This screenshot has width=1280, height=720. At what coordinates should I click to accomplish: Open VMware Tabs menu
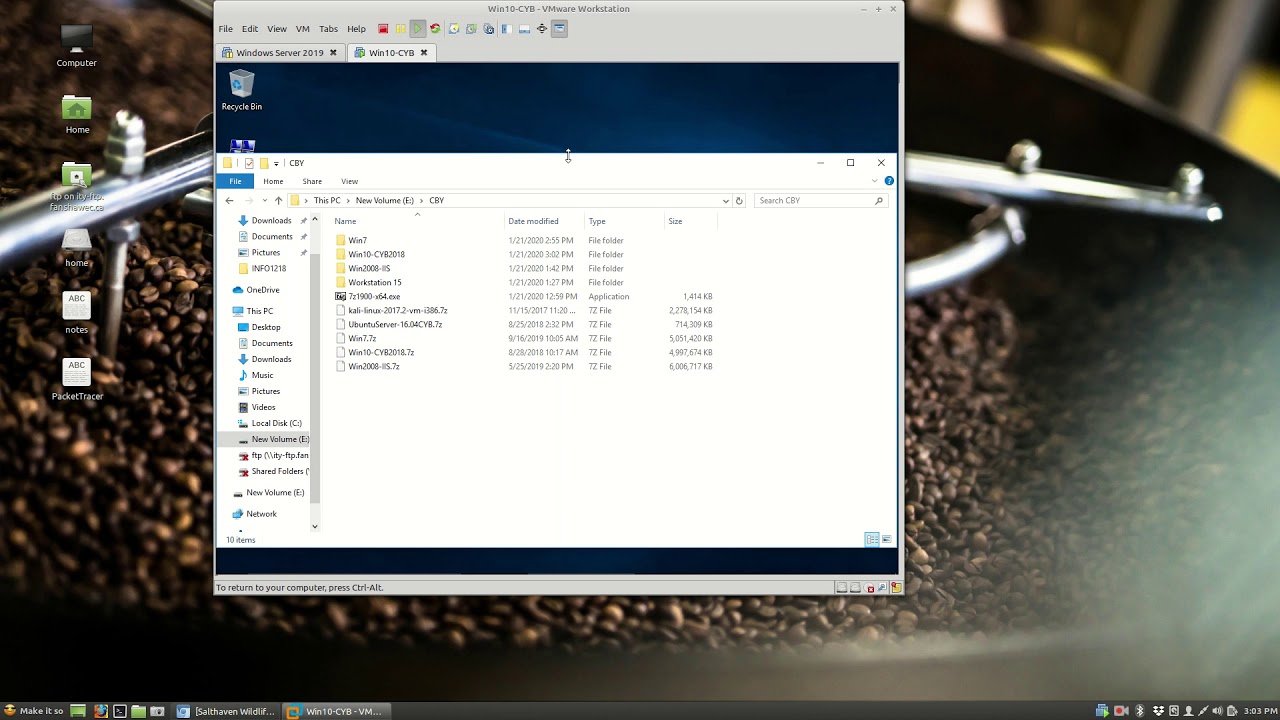tap(328, 29)
